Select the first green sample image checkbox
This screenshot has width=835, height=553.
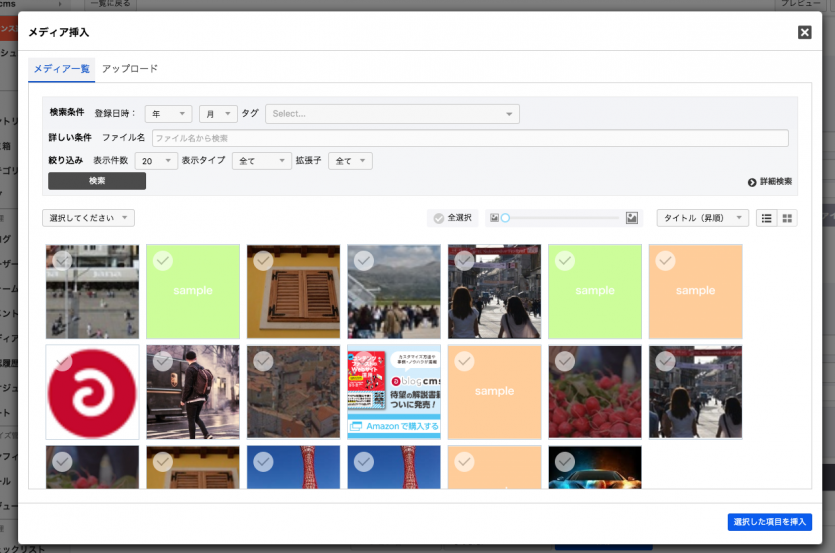[x=163, y=260]
